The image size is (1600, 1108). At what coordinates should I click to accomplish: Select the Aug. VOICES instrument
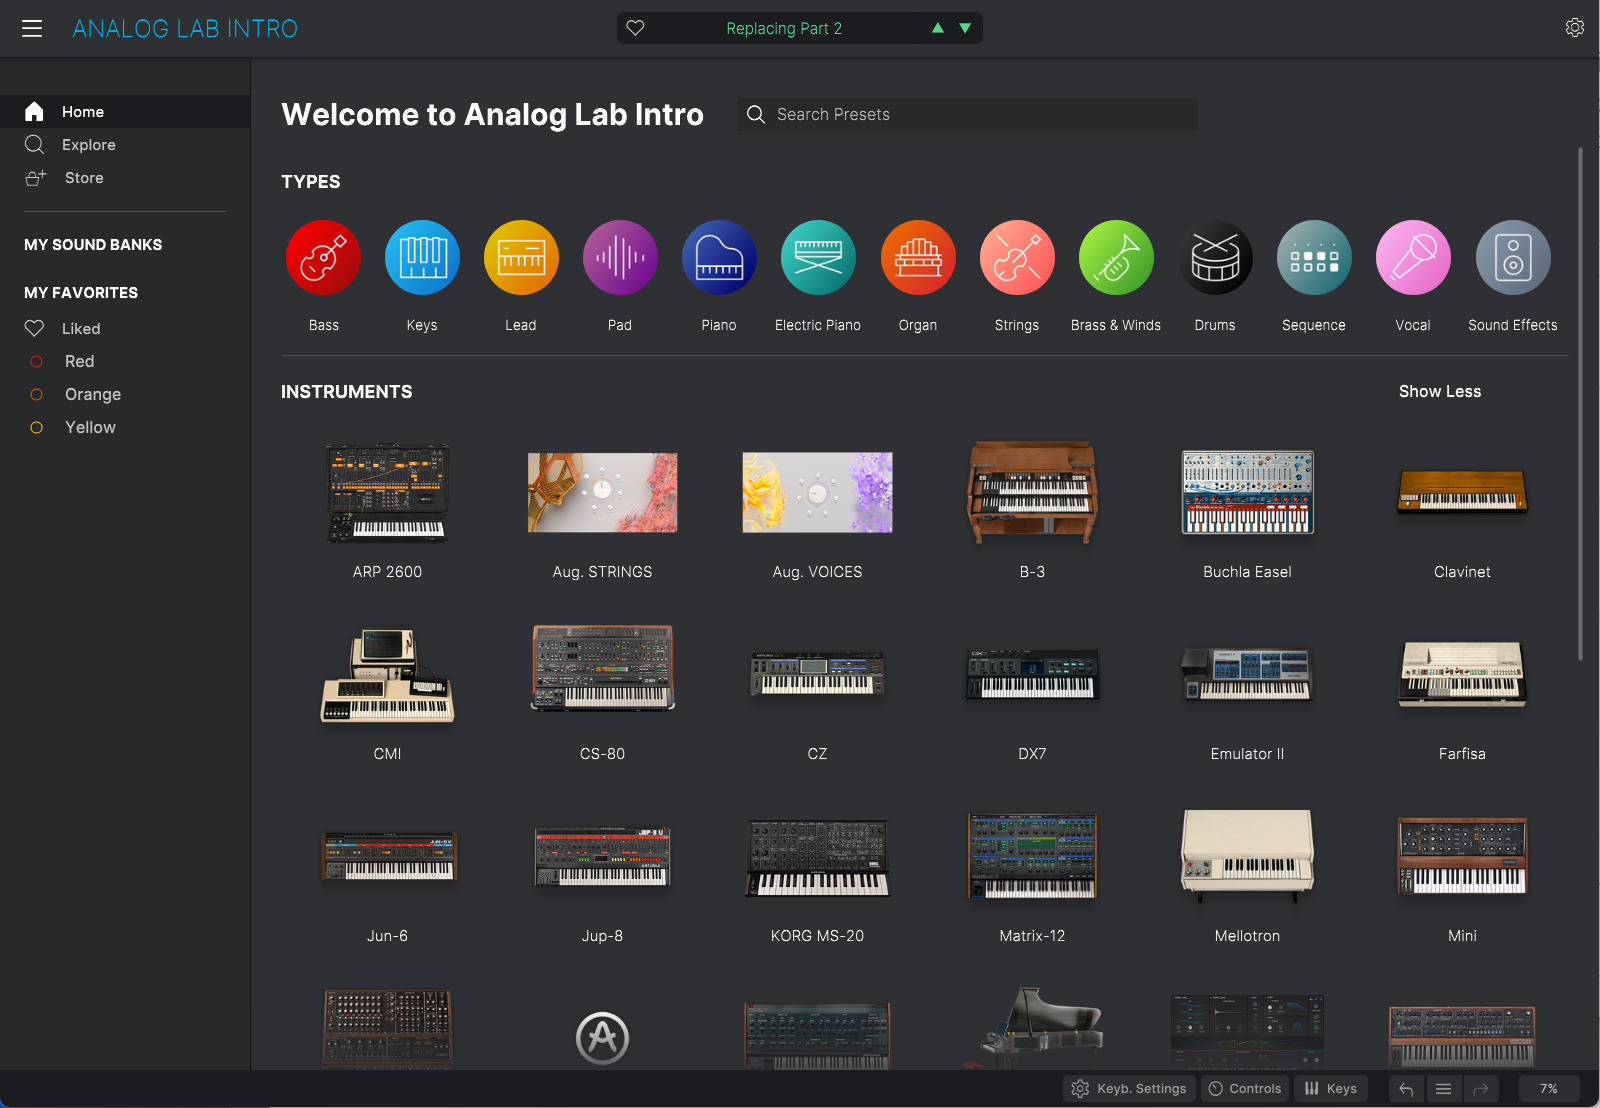[817, 492]
